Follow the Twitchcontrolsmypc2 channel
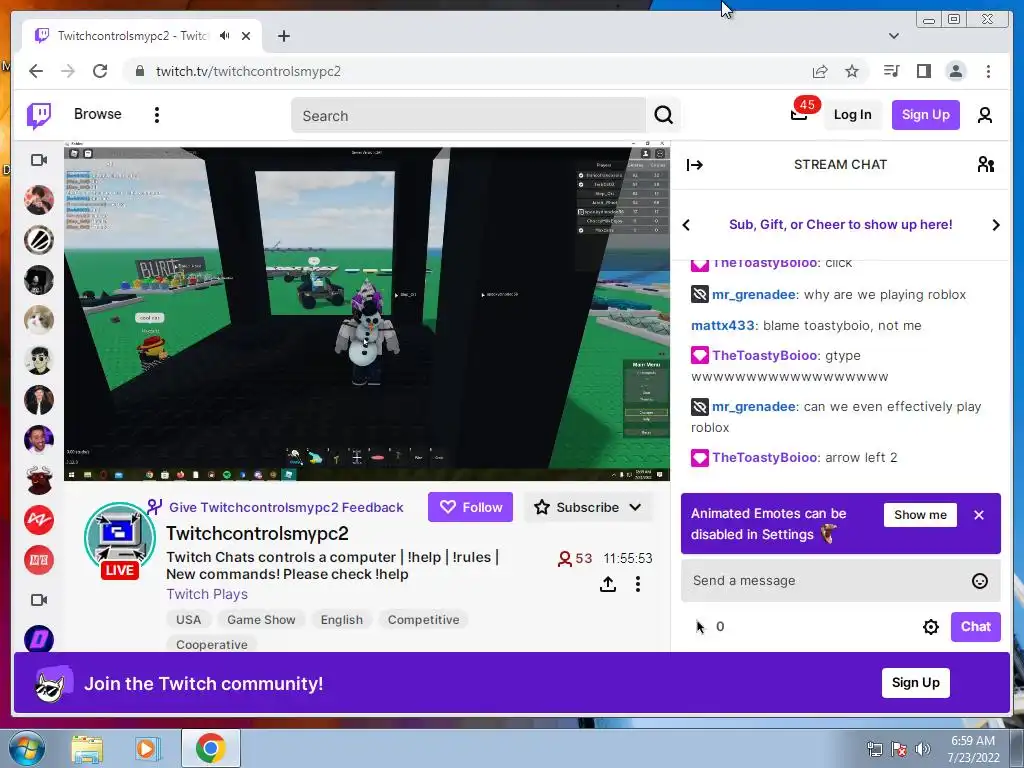 pos(470,507)
